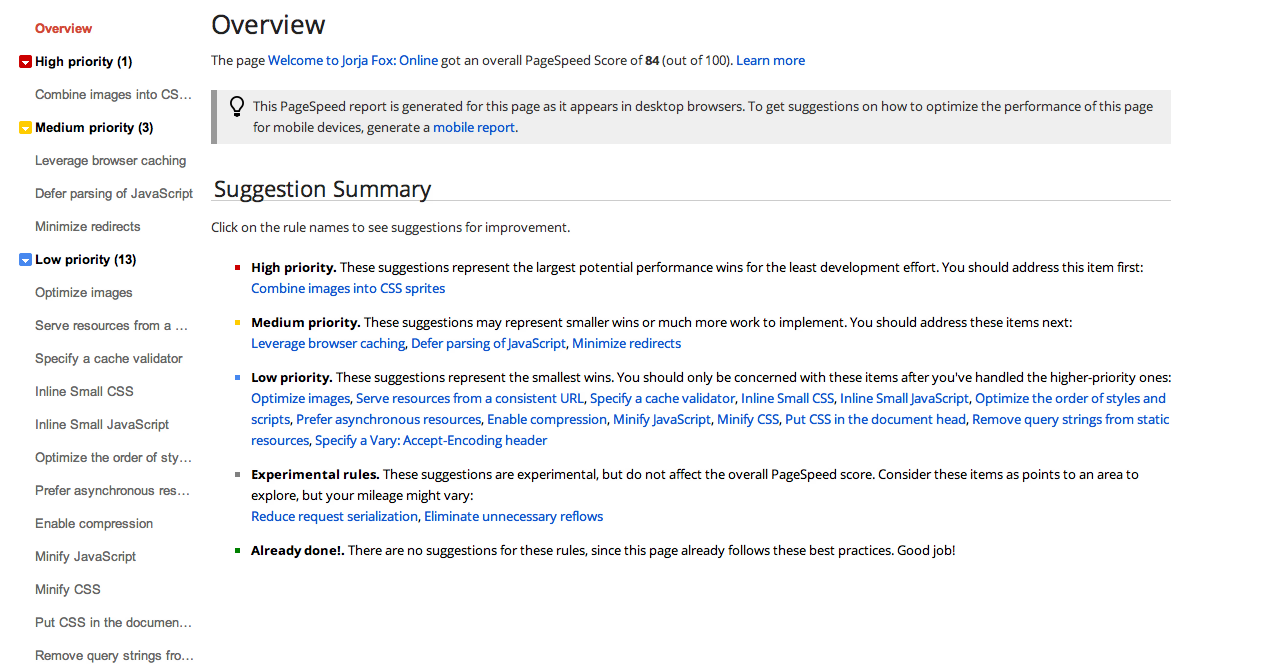1265x670 pixels.
Task: Click Combine images into CSS sprites link
Action: tap(348, 288)
